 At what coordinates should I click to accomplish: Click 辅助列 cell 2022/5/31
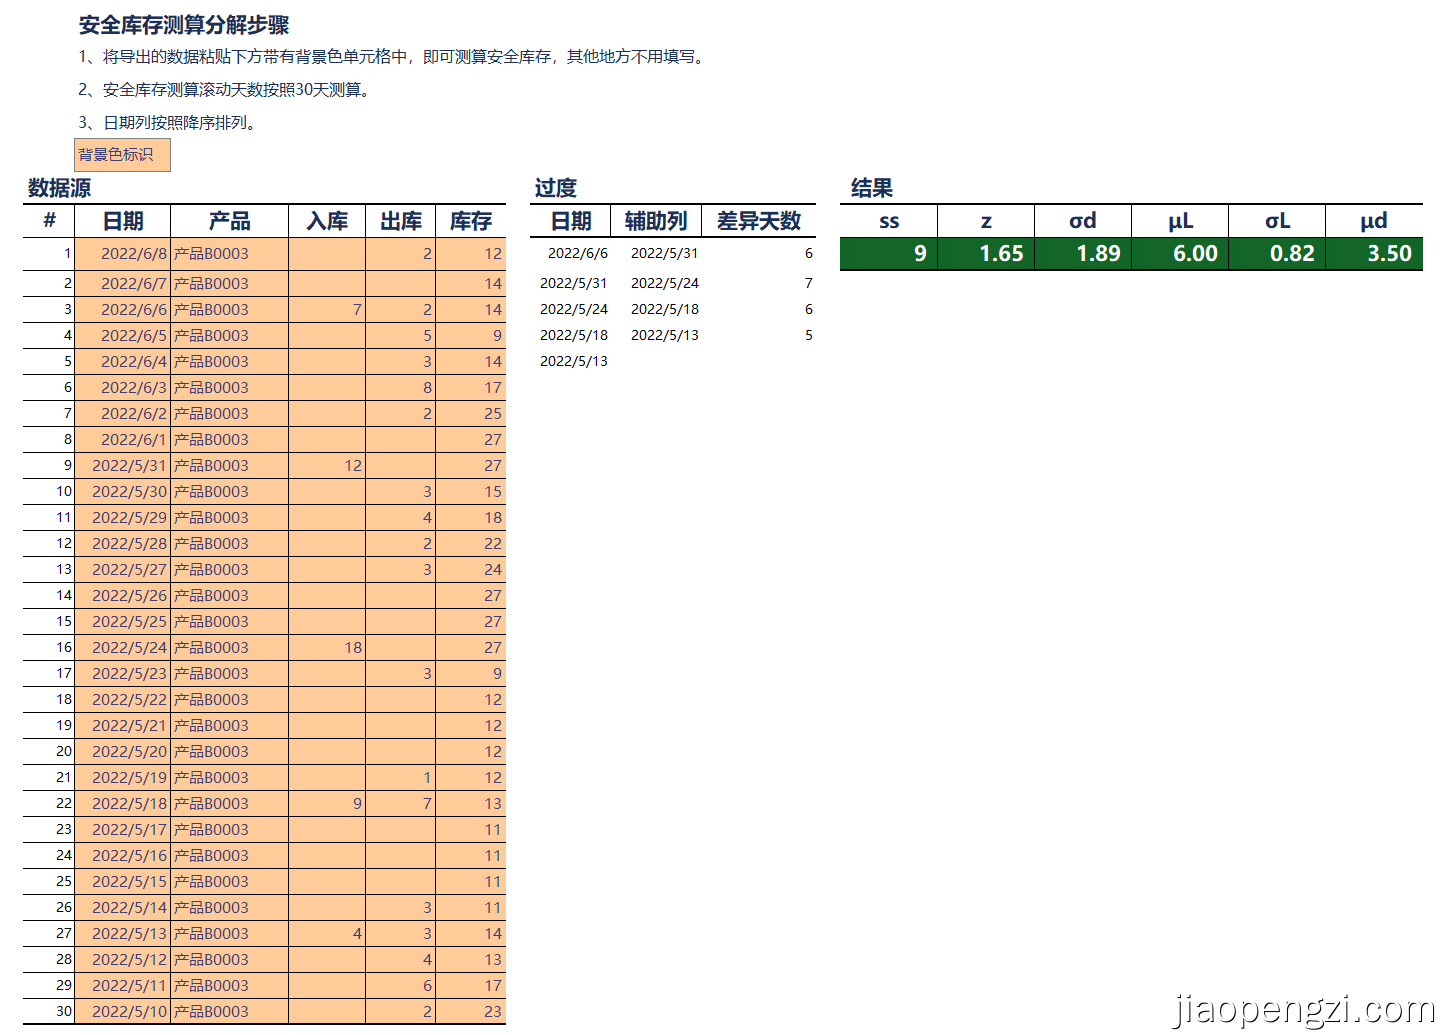[656, 254]
